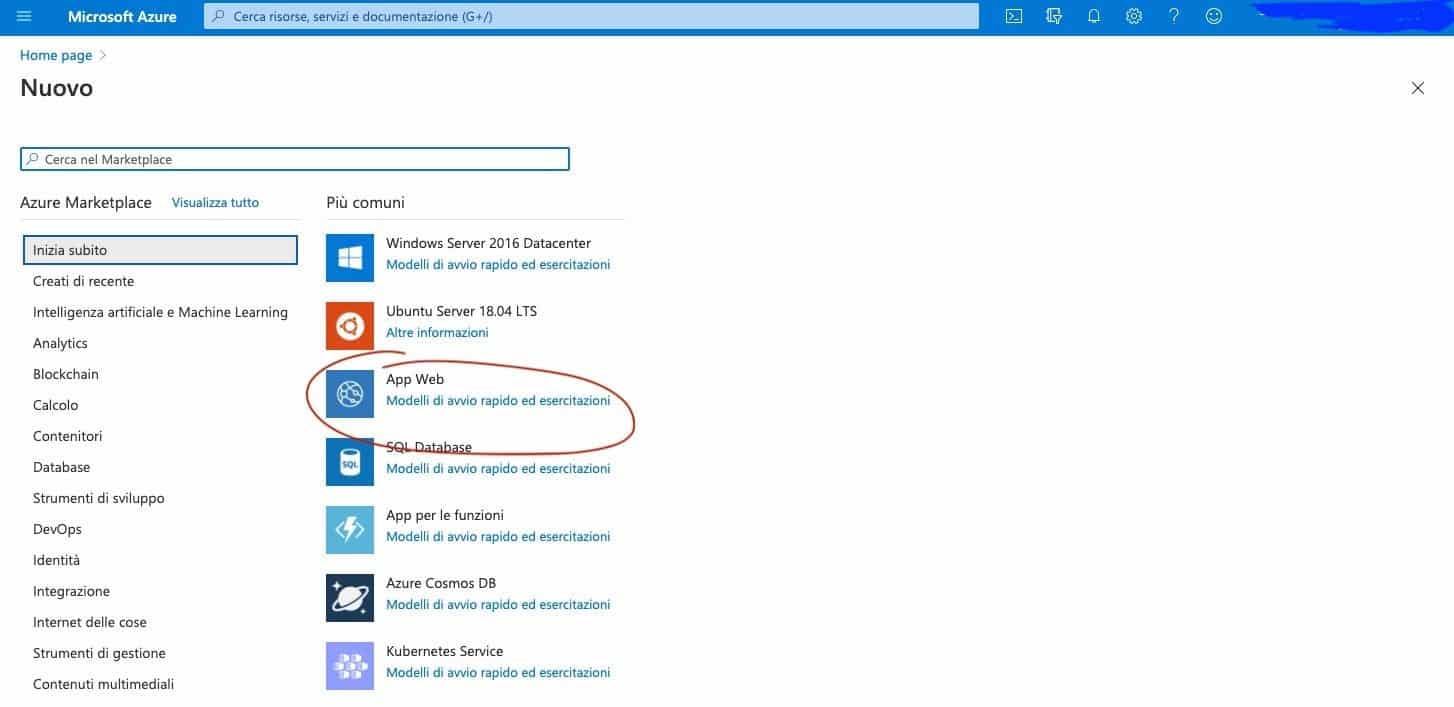Click the App per le funzioni icon
The height and width of the screenshot is (707, 1454).
pos(350,530)
